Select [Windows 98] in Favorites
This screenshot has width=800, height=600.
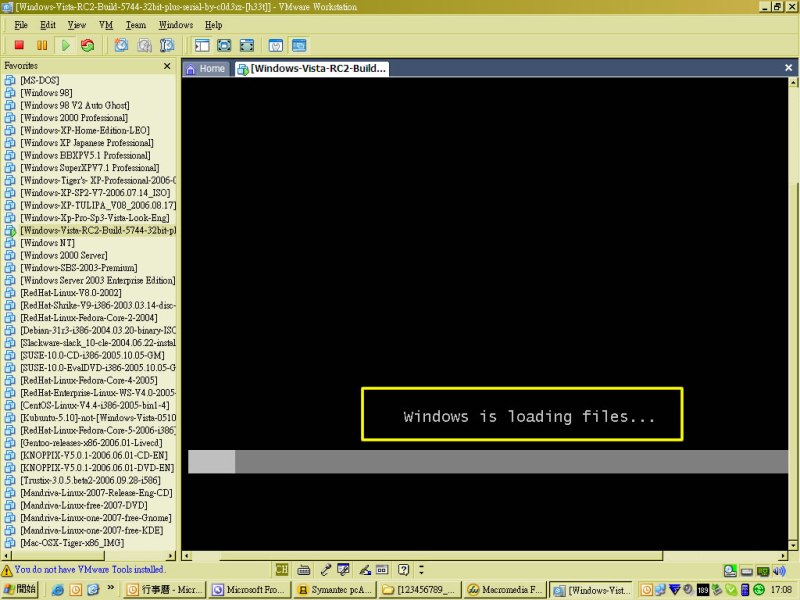tap(46, 93)
